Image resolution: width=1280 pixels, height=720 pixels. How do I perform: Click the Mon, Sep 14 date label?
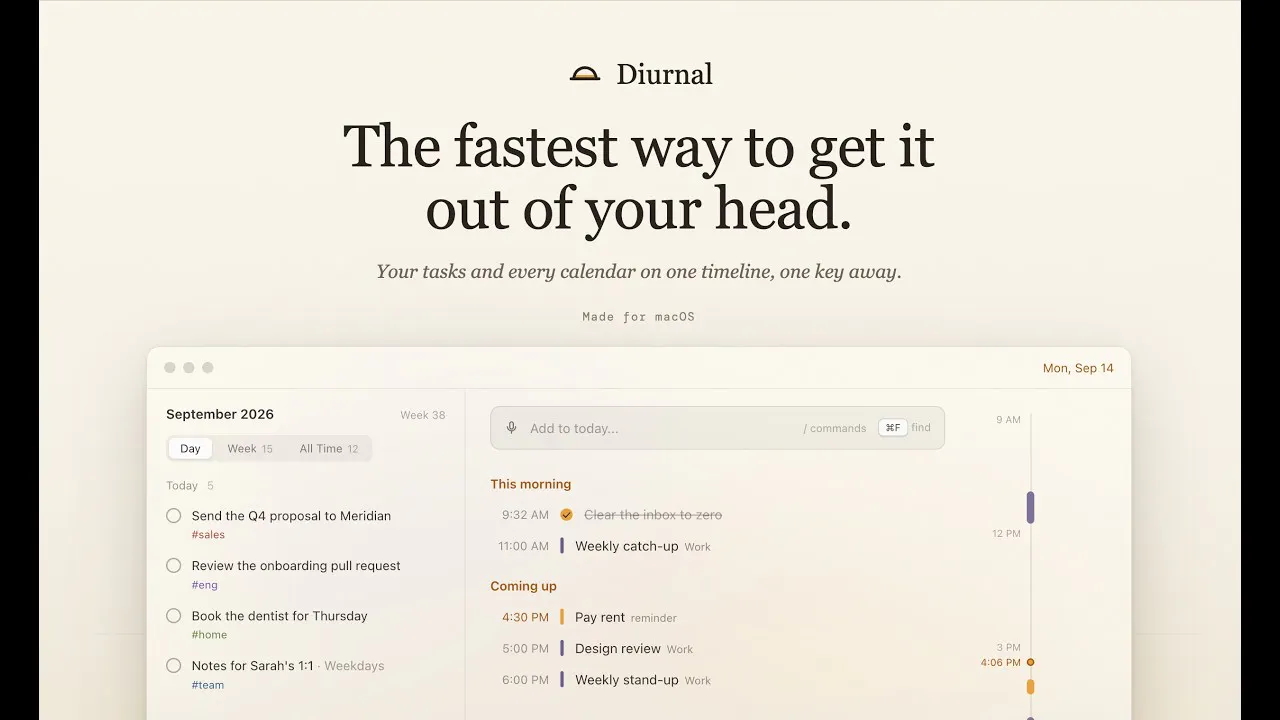click(1078, 368)
